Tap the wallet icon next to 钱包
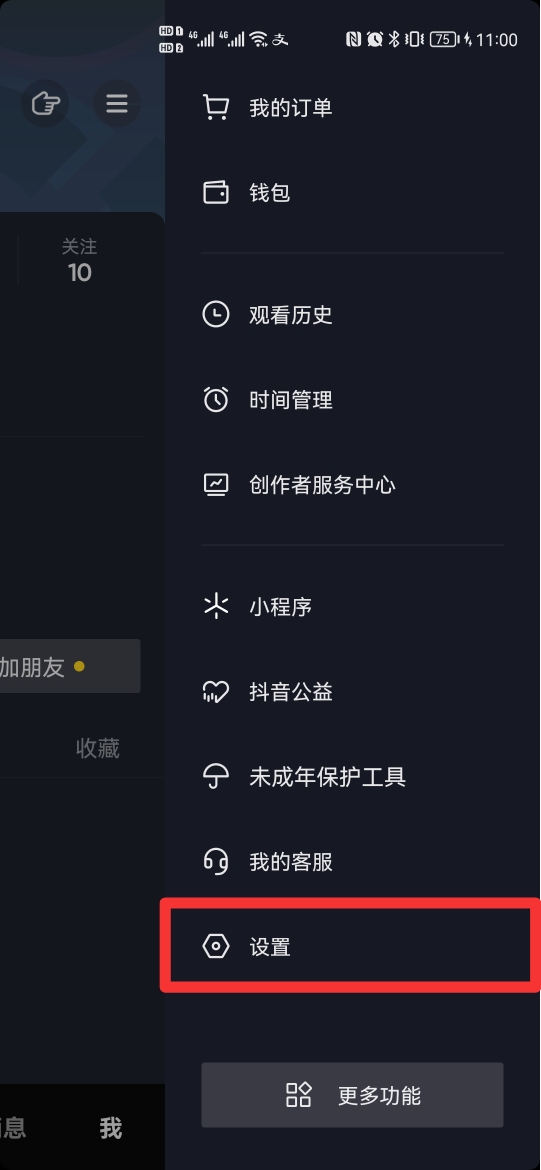This screenshot has width=541, height=1170. 216,193
